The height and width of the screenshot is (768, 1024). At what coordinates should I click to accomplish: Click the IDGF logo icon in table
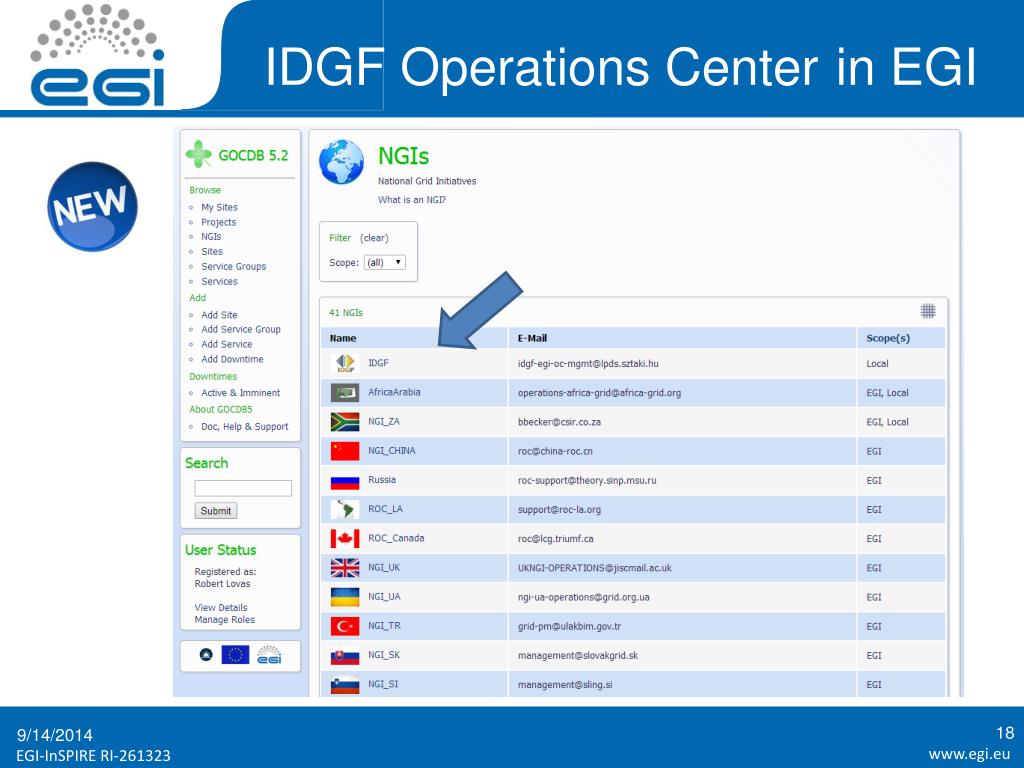[x=345, y=364]
